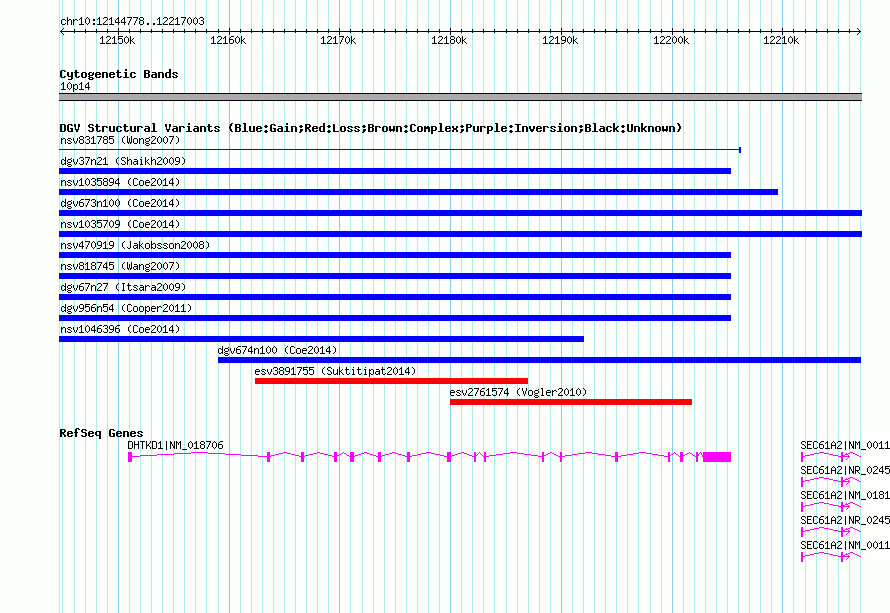
Task: Click the blue bar for dgv67n27
Action: click(x=395, y=297)
